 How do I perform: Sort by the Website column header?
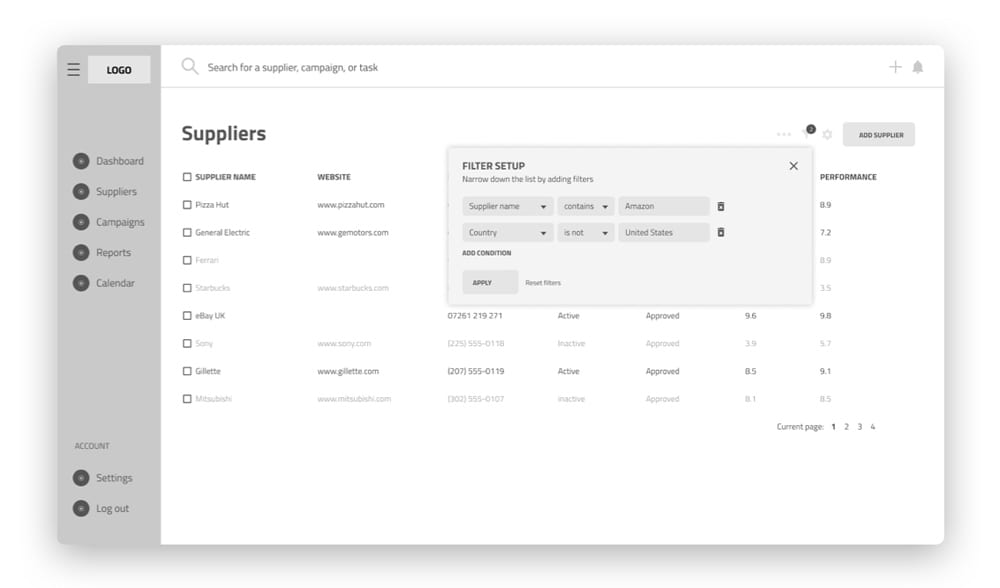click(334, 177)
